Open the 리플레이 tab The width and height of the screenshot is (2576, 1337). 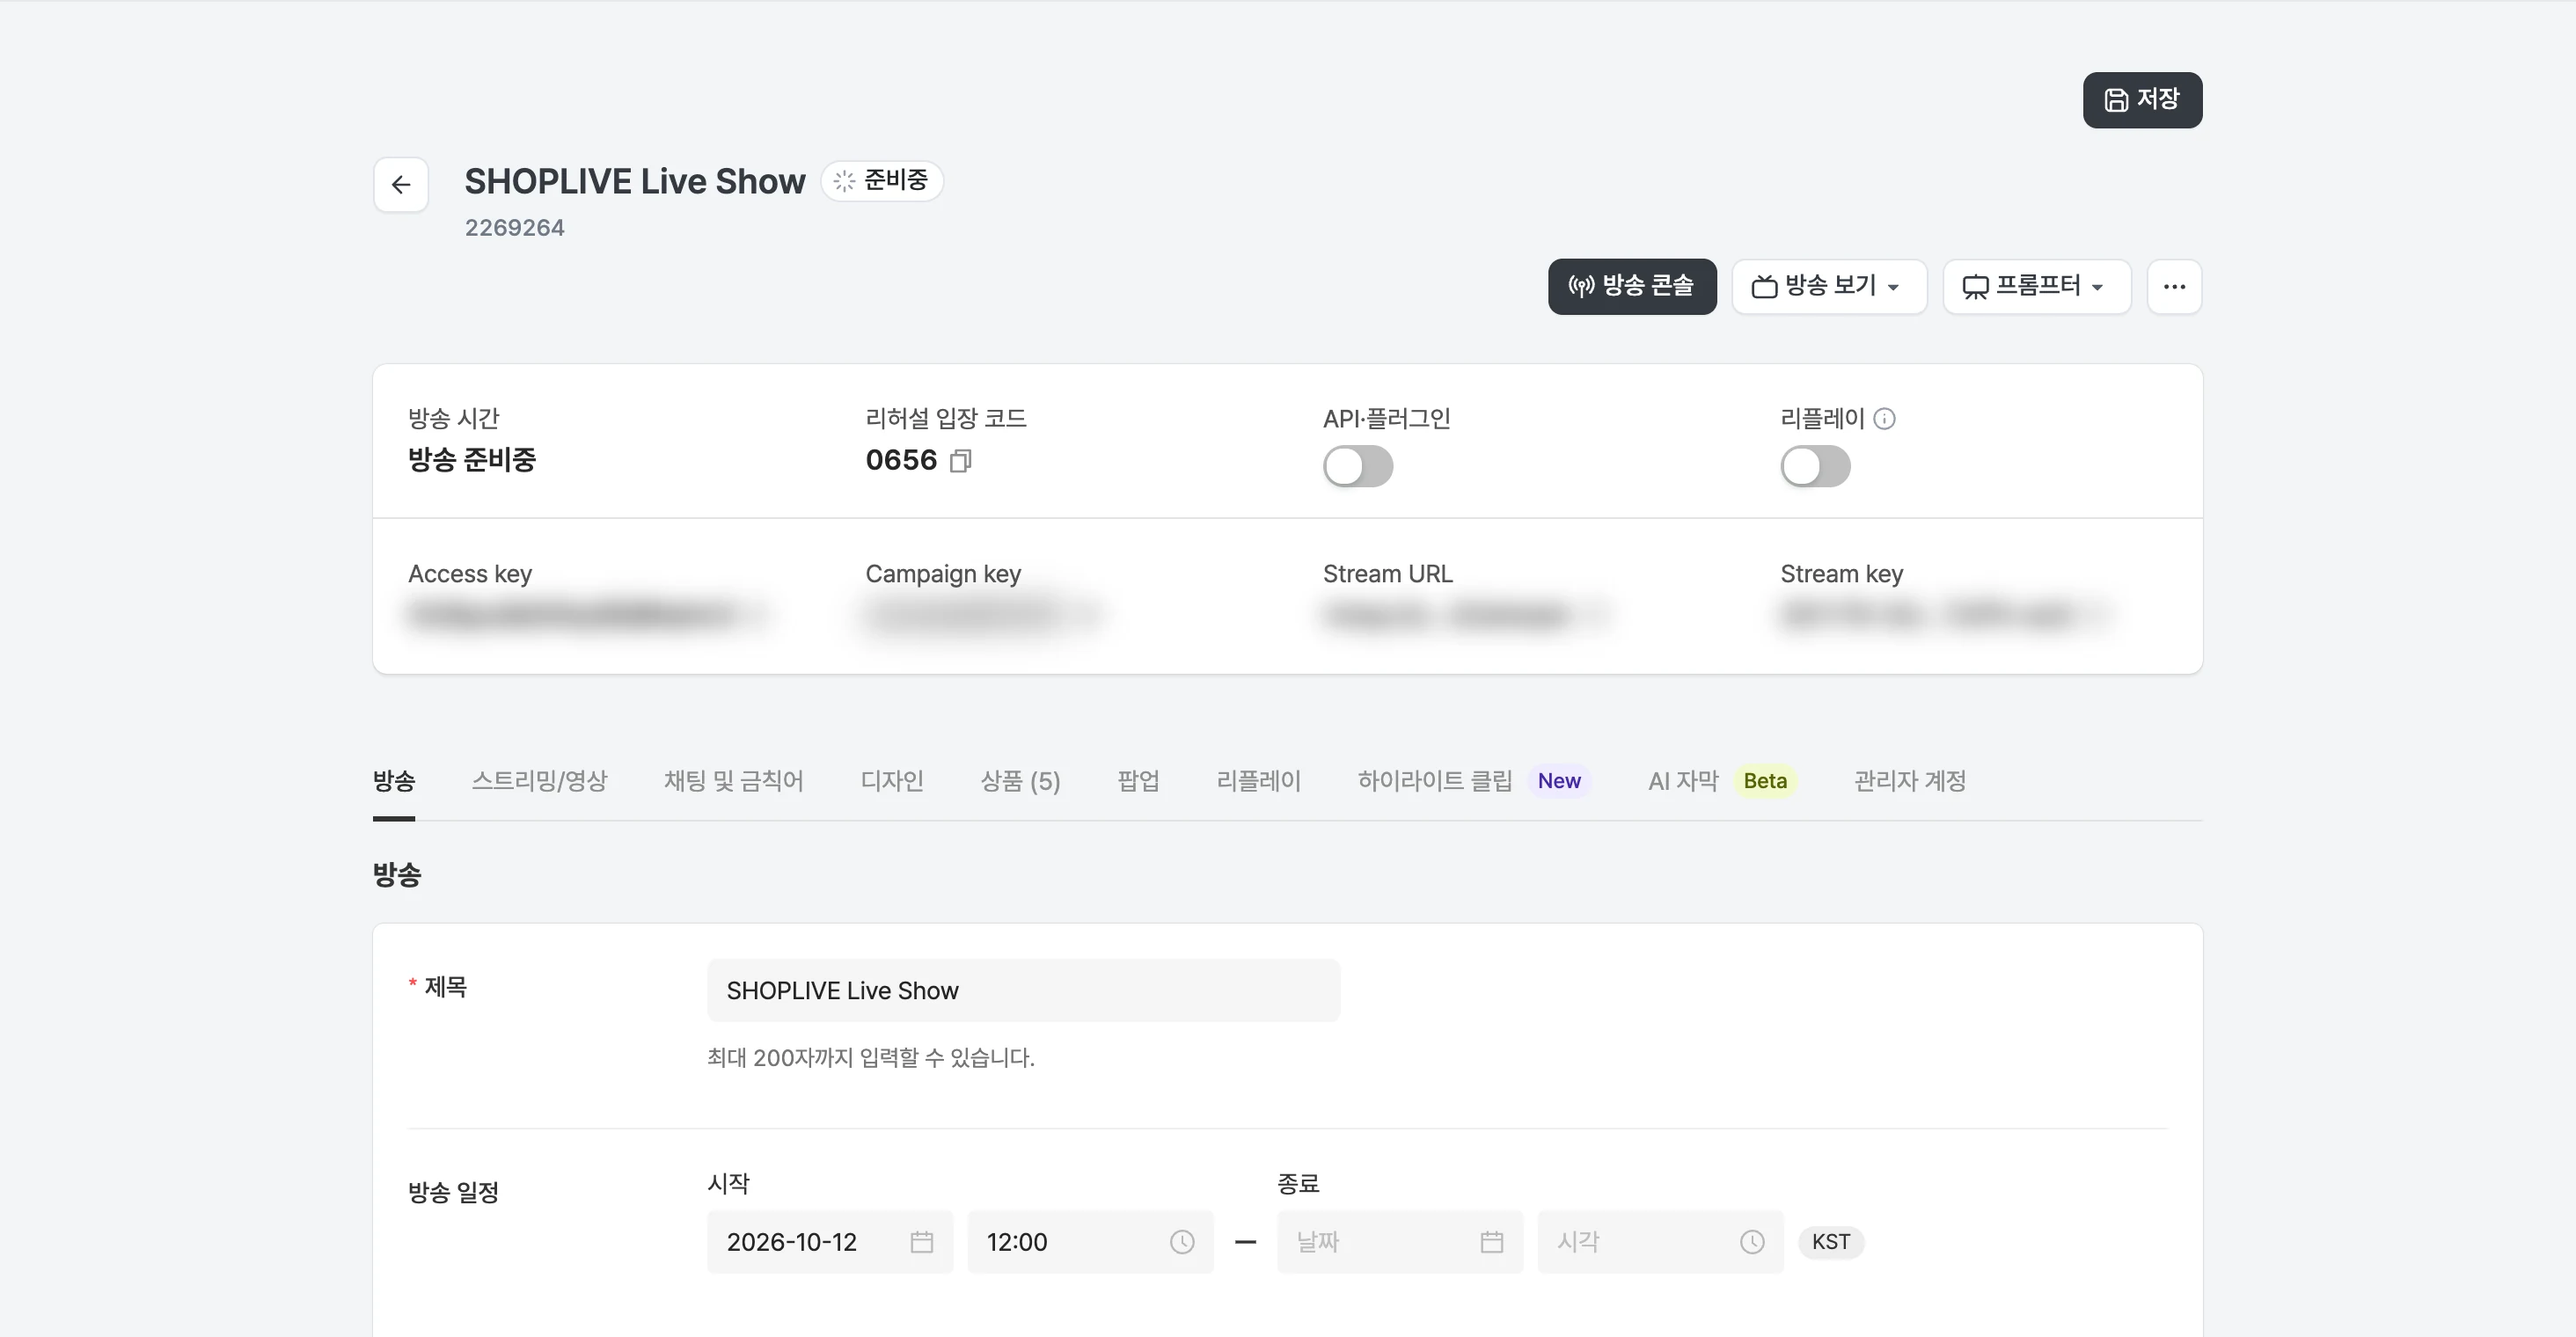tap(1258, 780)
